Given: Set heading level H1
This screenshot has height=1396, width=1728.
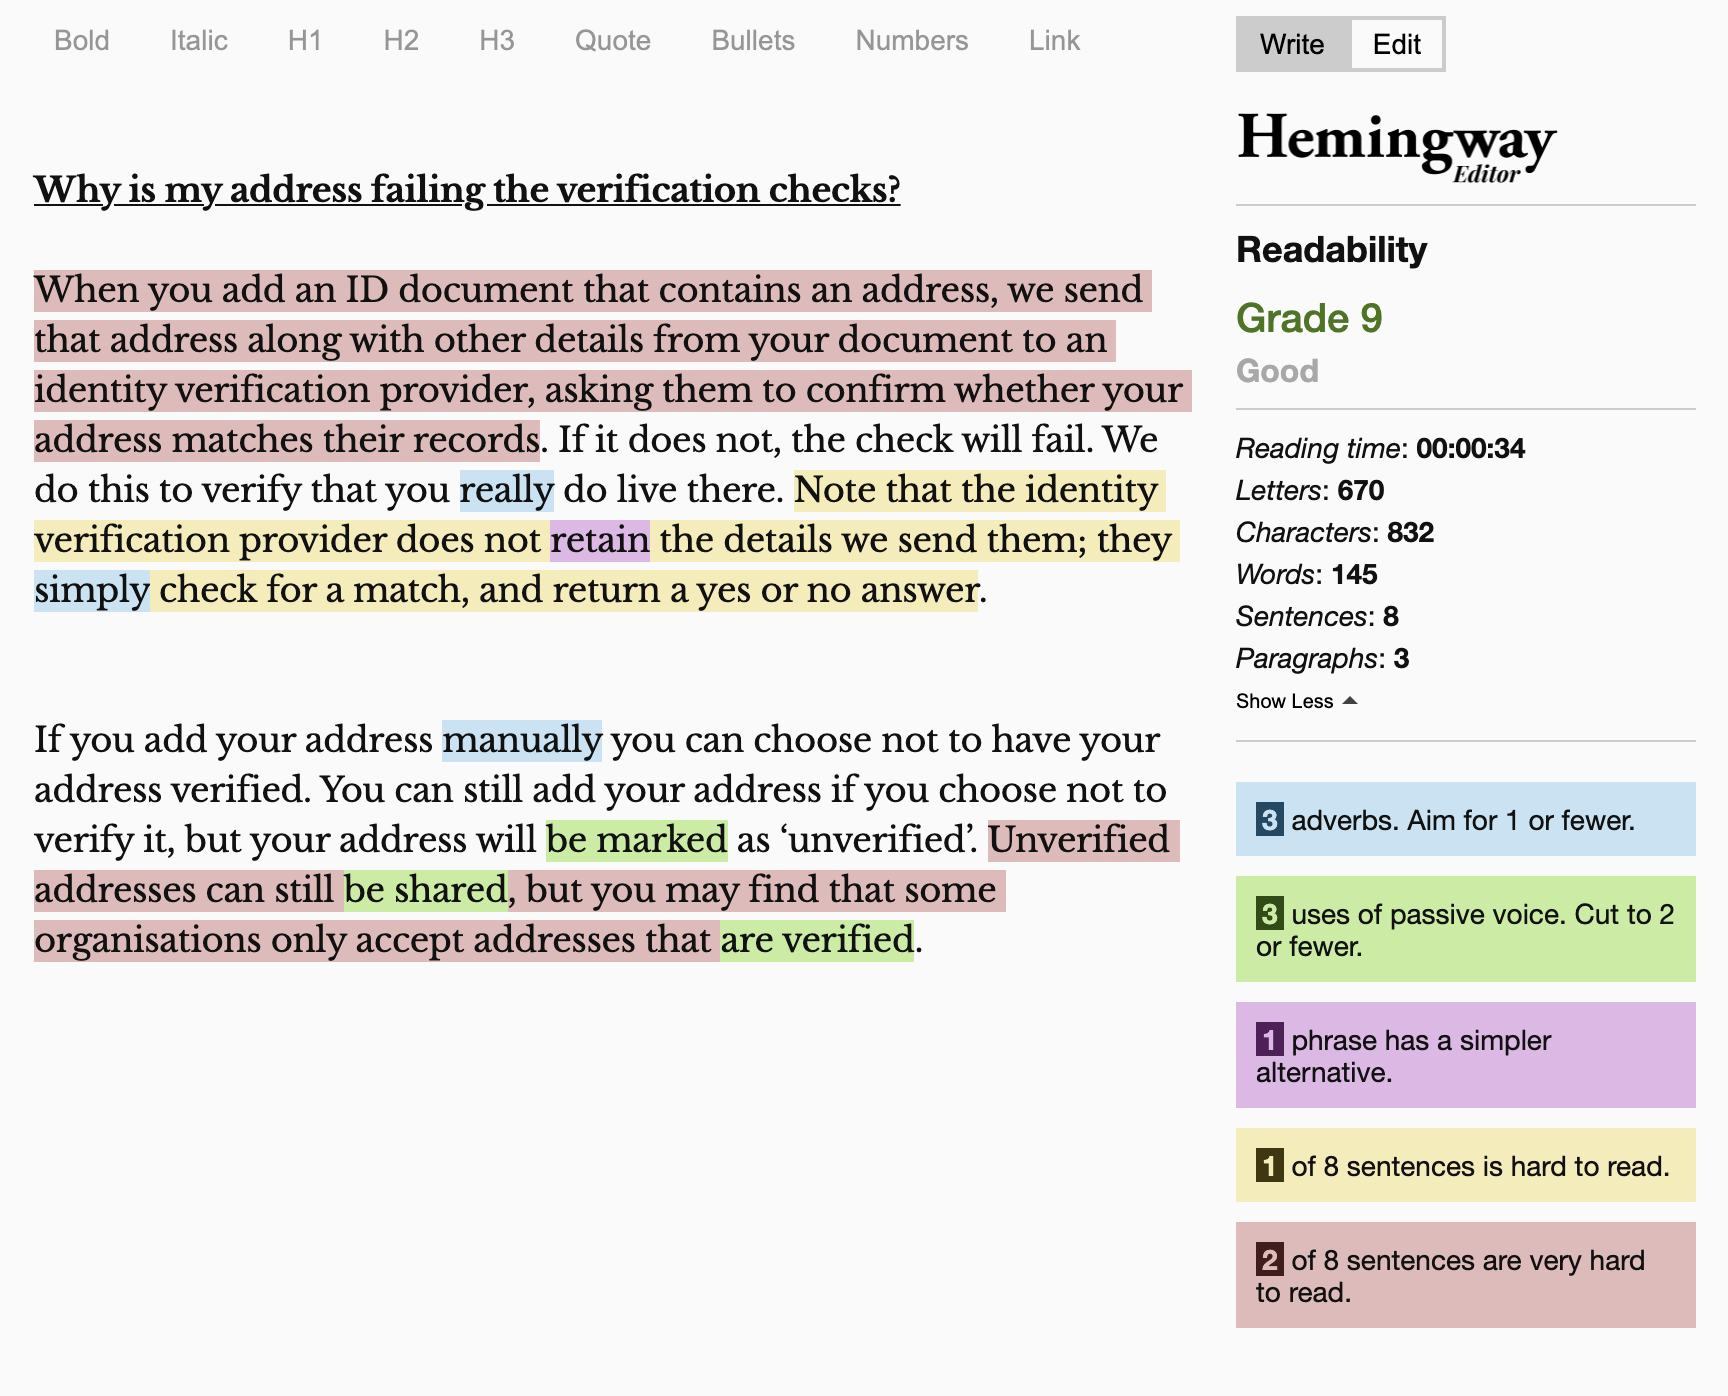Looking at the screenshot, I should [304, 41].
